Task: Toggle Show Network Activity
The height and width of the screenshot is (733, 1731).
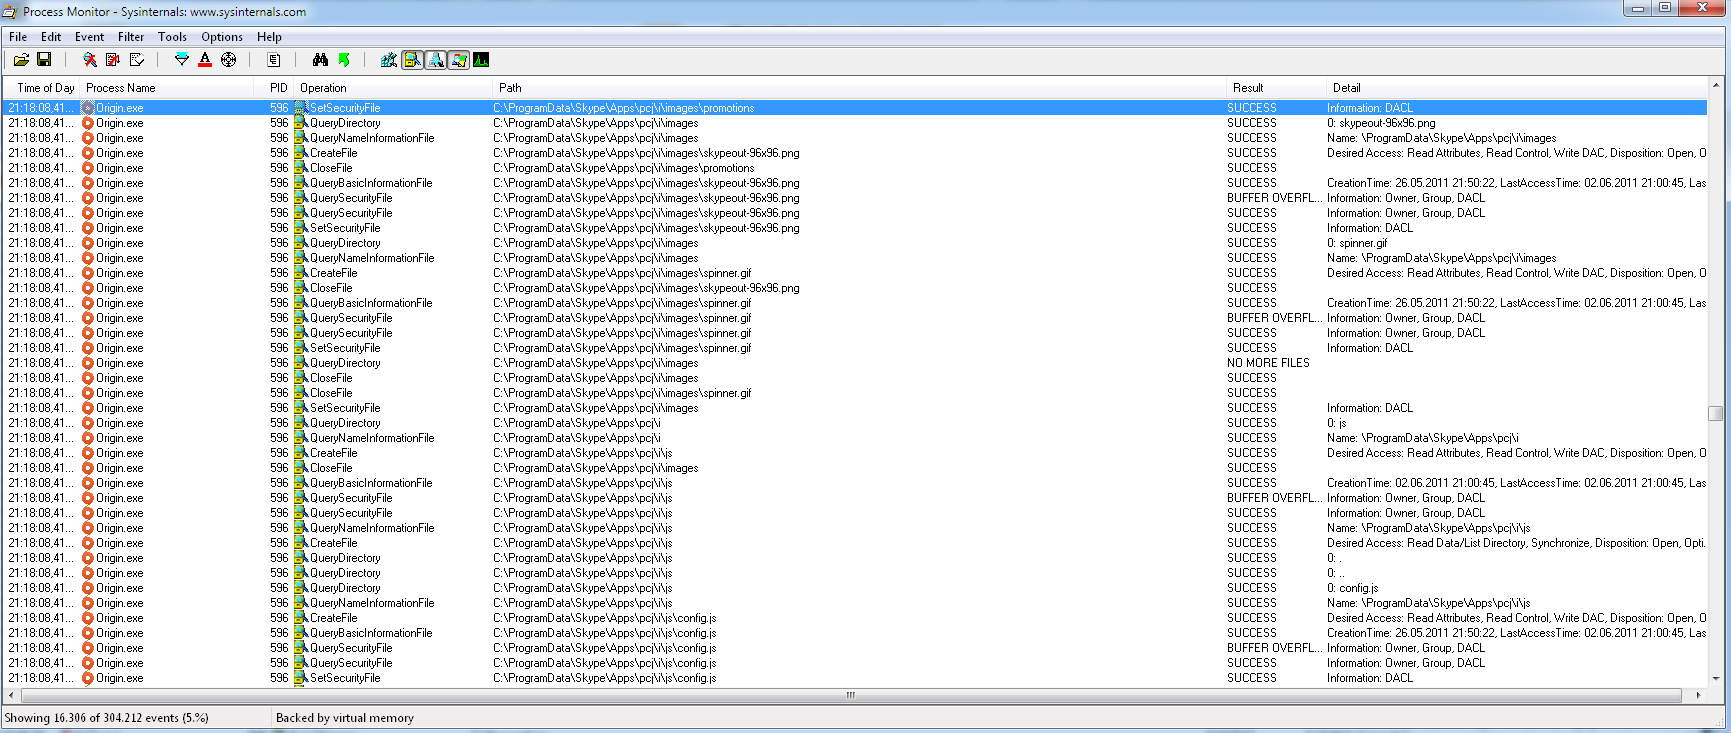Action: tap(436, 60)
